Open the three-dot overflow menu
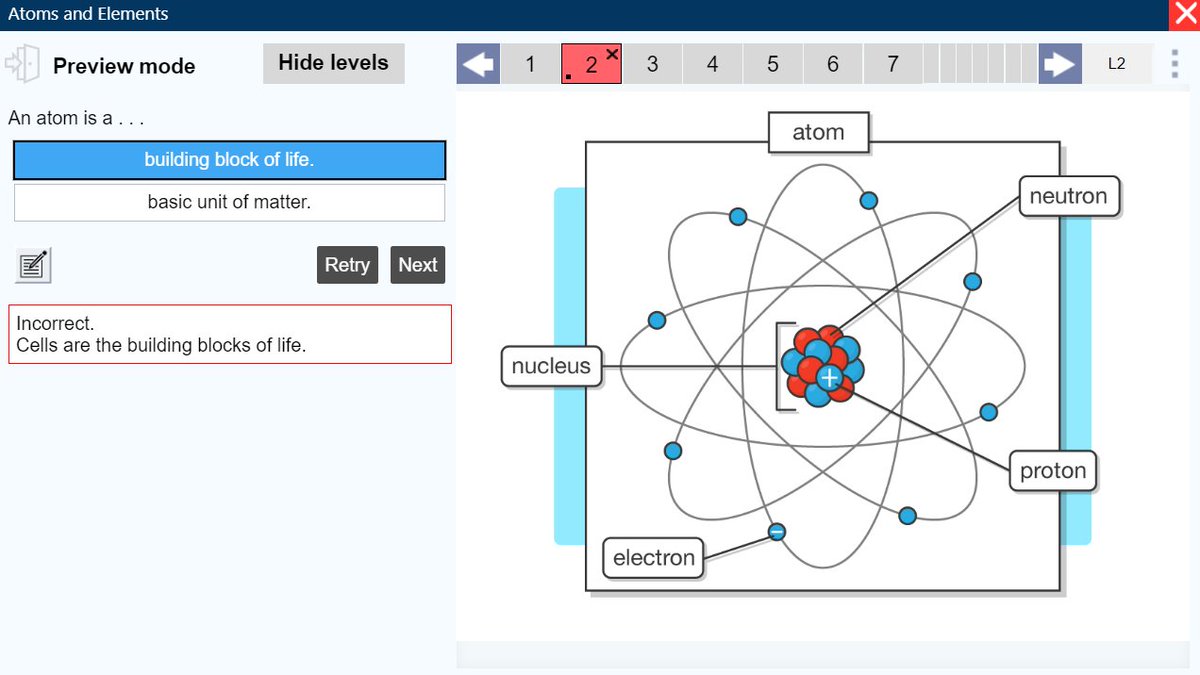The height and width of the screenshot is (675, 1200). [1174, 63]
